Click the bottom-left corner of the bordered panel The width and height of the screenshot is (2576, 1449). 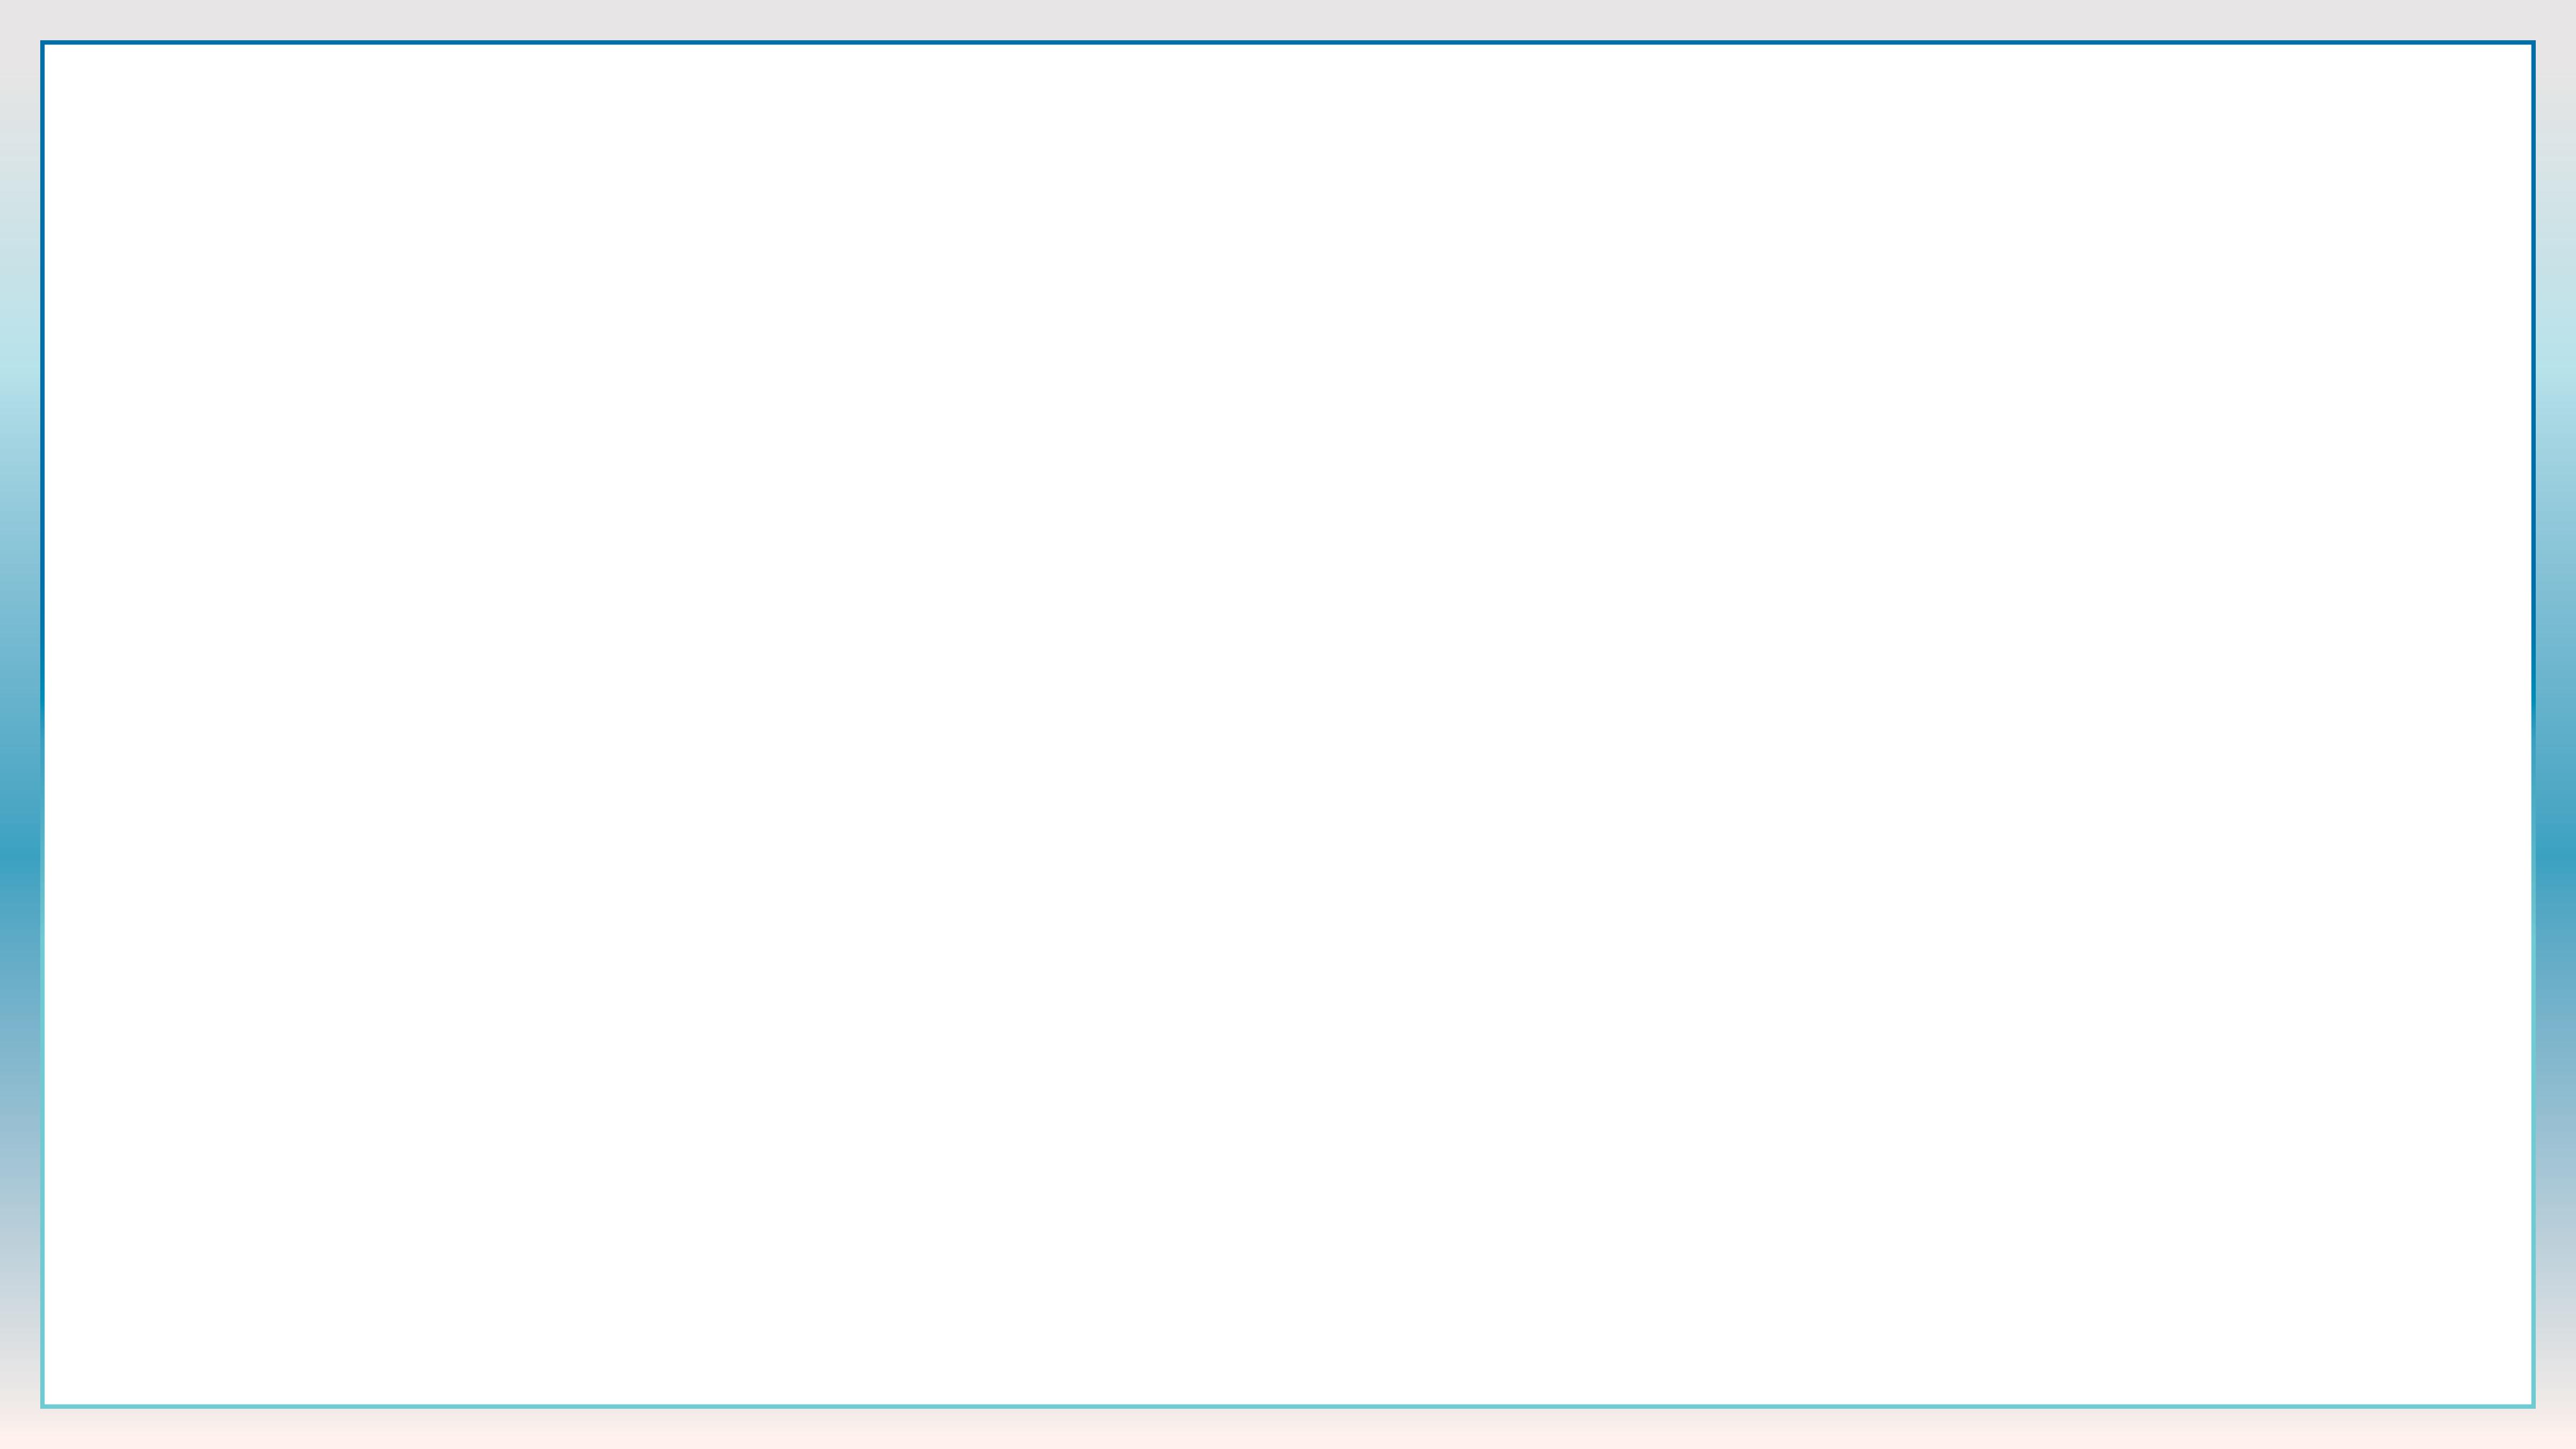click(x=42, y=1406)
